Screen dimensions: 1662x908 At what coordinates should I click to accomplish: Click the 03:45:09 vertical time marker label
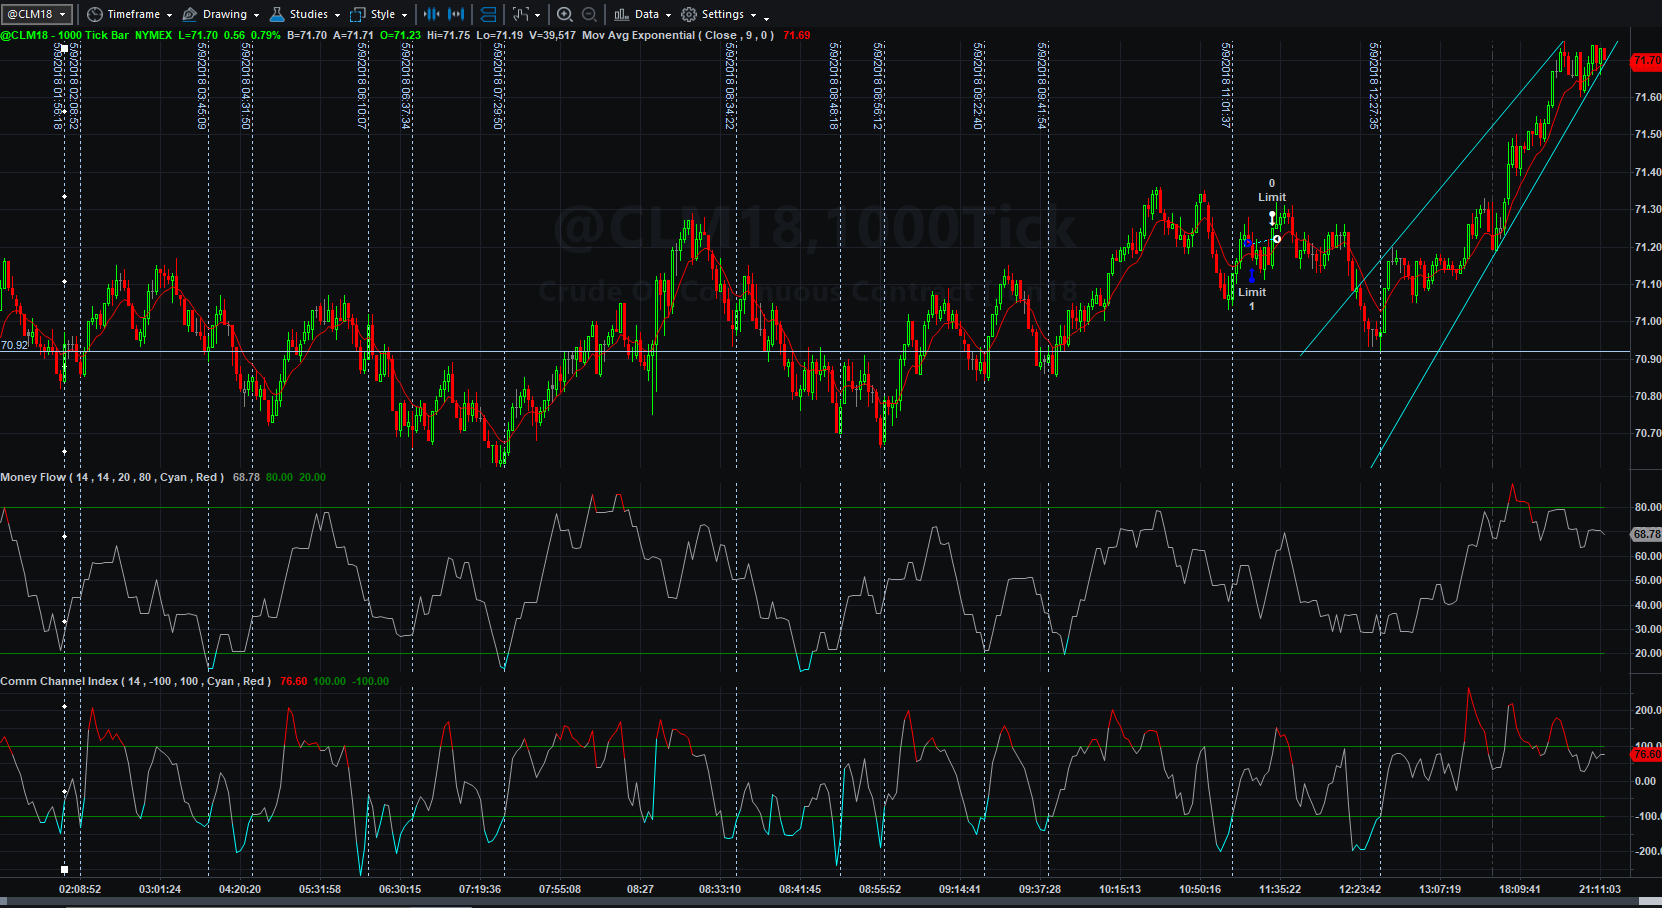[202, 86]
